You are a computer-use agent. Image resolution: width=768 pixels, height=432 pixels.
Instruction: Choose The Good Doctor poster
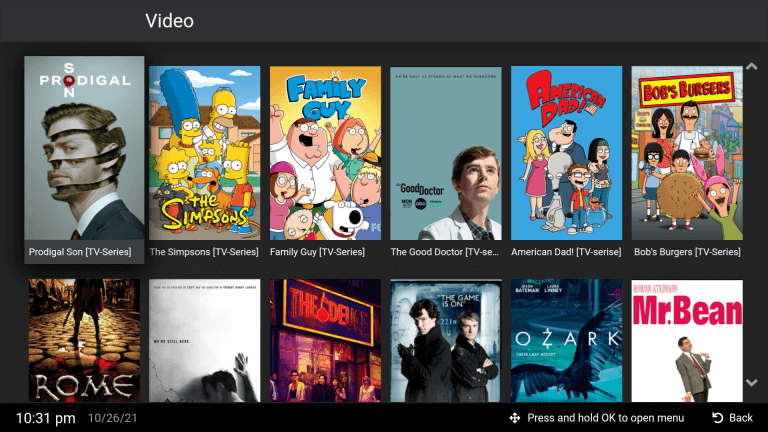pos(446,152)
